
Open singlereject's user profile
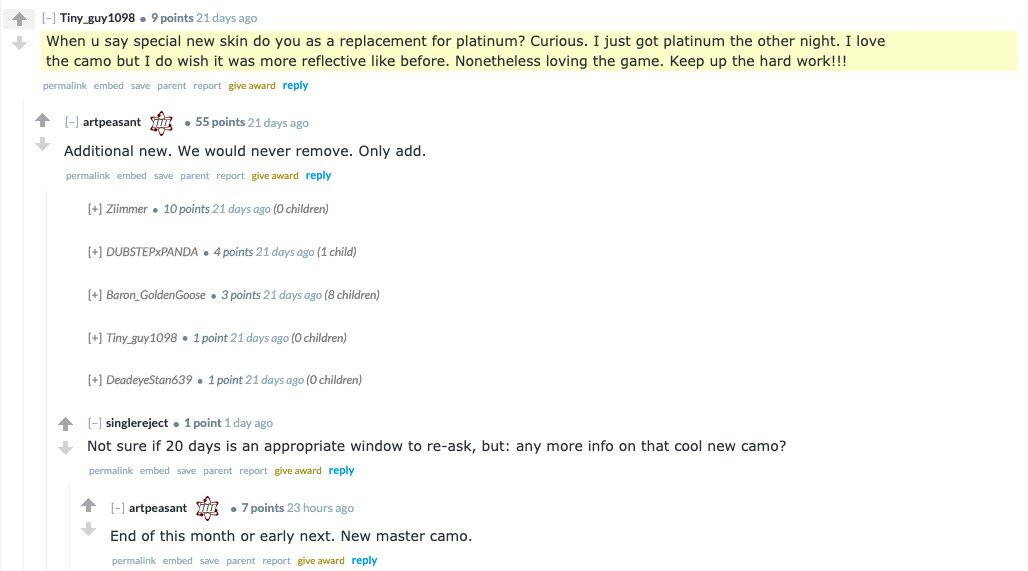coord(137,423)
